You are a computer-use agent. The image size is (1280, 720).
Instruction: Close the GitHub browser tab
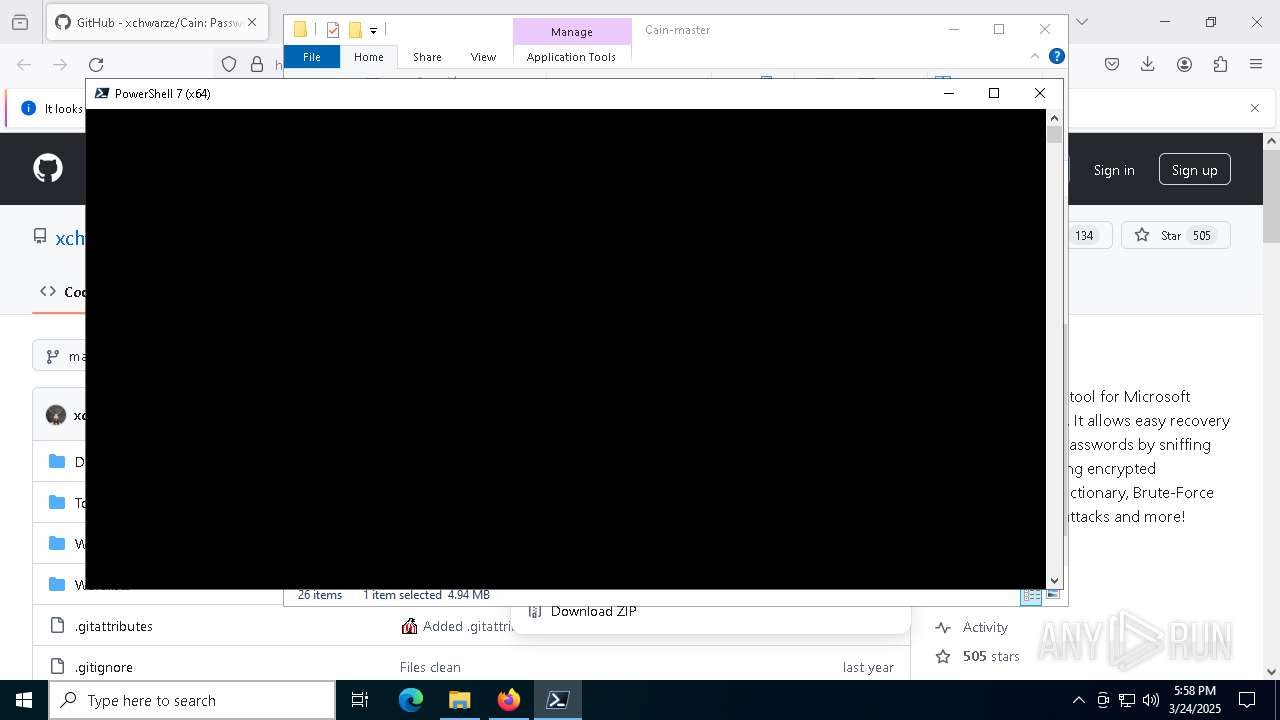[x=252, y=22]
